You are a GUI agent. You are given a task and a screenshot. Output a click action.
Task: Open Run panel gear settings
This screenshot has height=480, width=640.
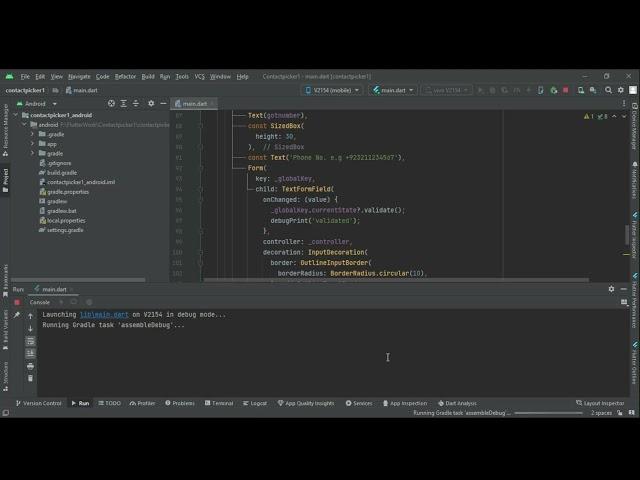[x=611, y=289]
